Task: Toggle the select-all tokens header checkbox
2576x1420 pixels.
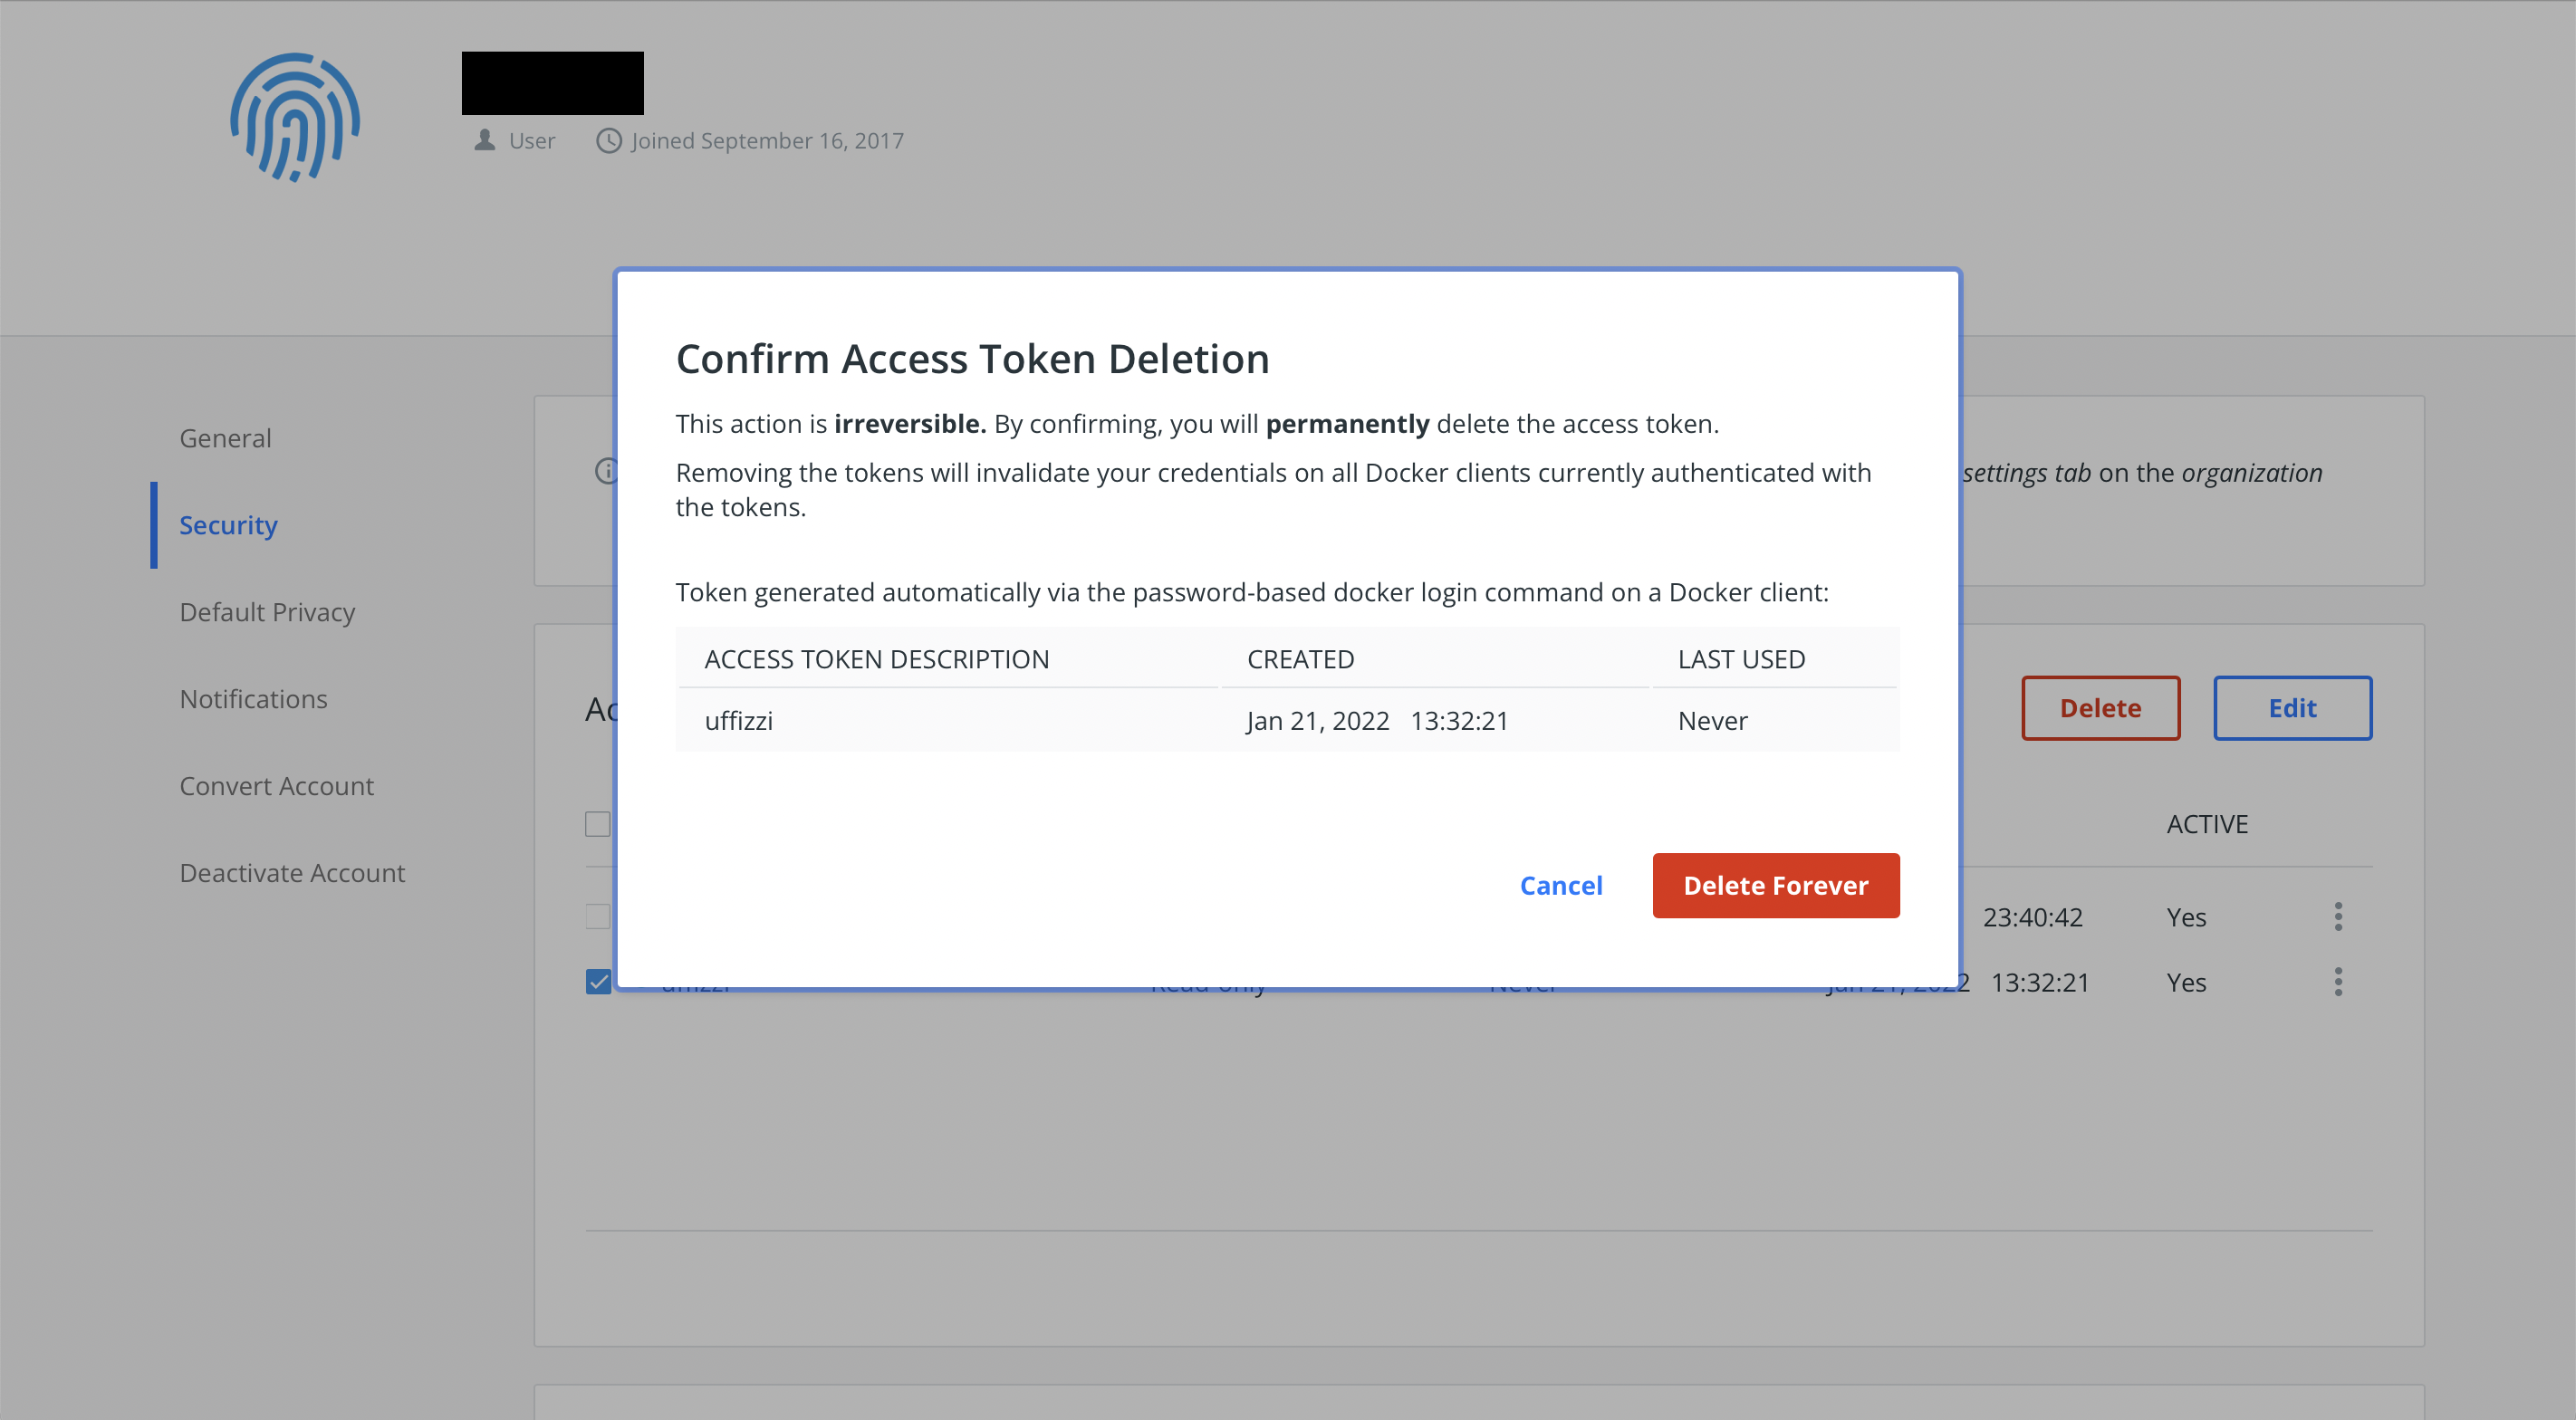Action: tap(597, 824)
